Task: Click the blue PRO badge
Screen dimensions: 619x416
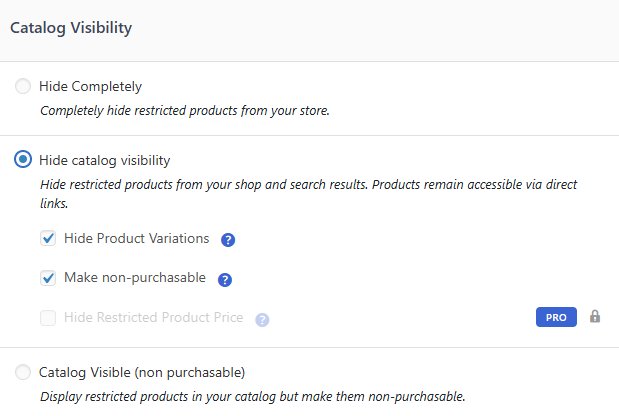Action: click(x=556, y=317)
